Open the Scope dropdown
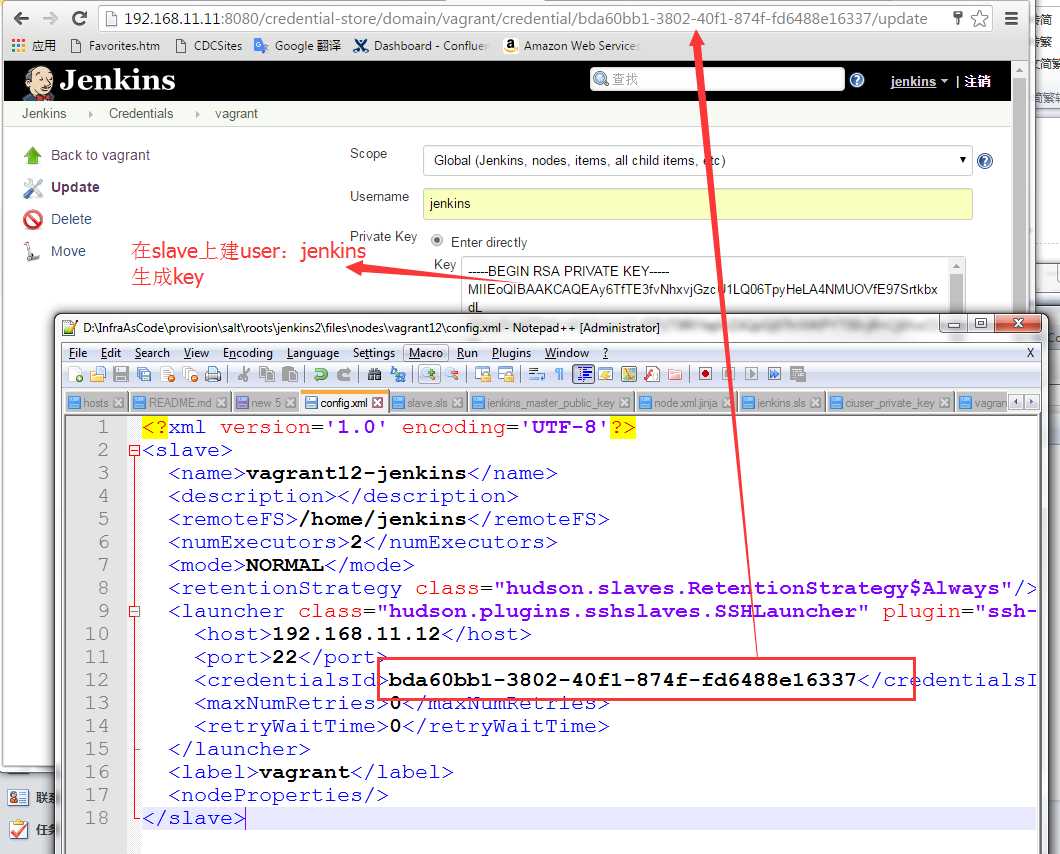The width and height of the screenshot is (1060, 854). click(x=698, y=161)
